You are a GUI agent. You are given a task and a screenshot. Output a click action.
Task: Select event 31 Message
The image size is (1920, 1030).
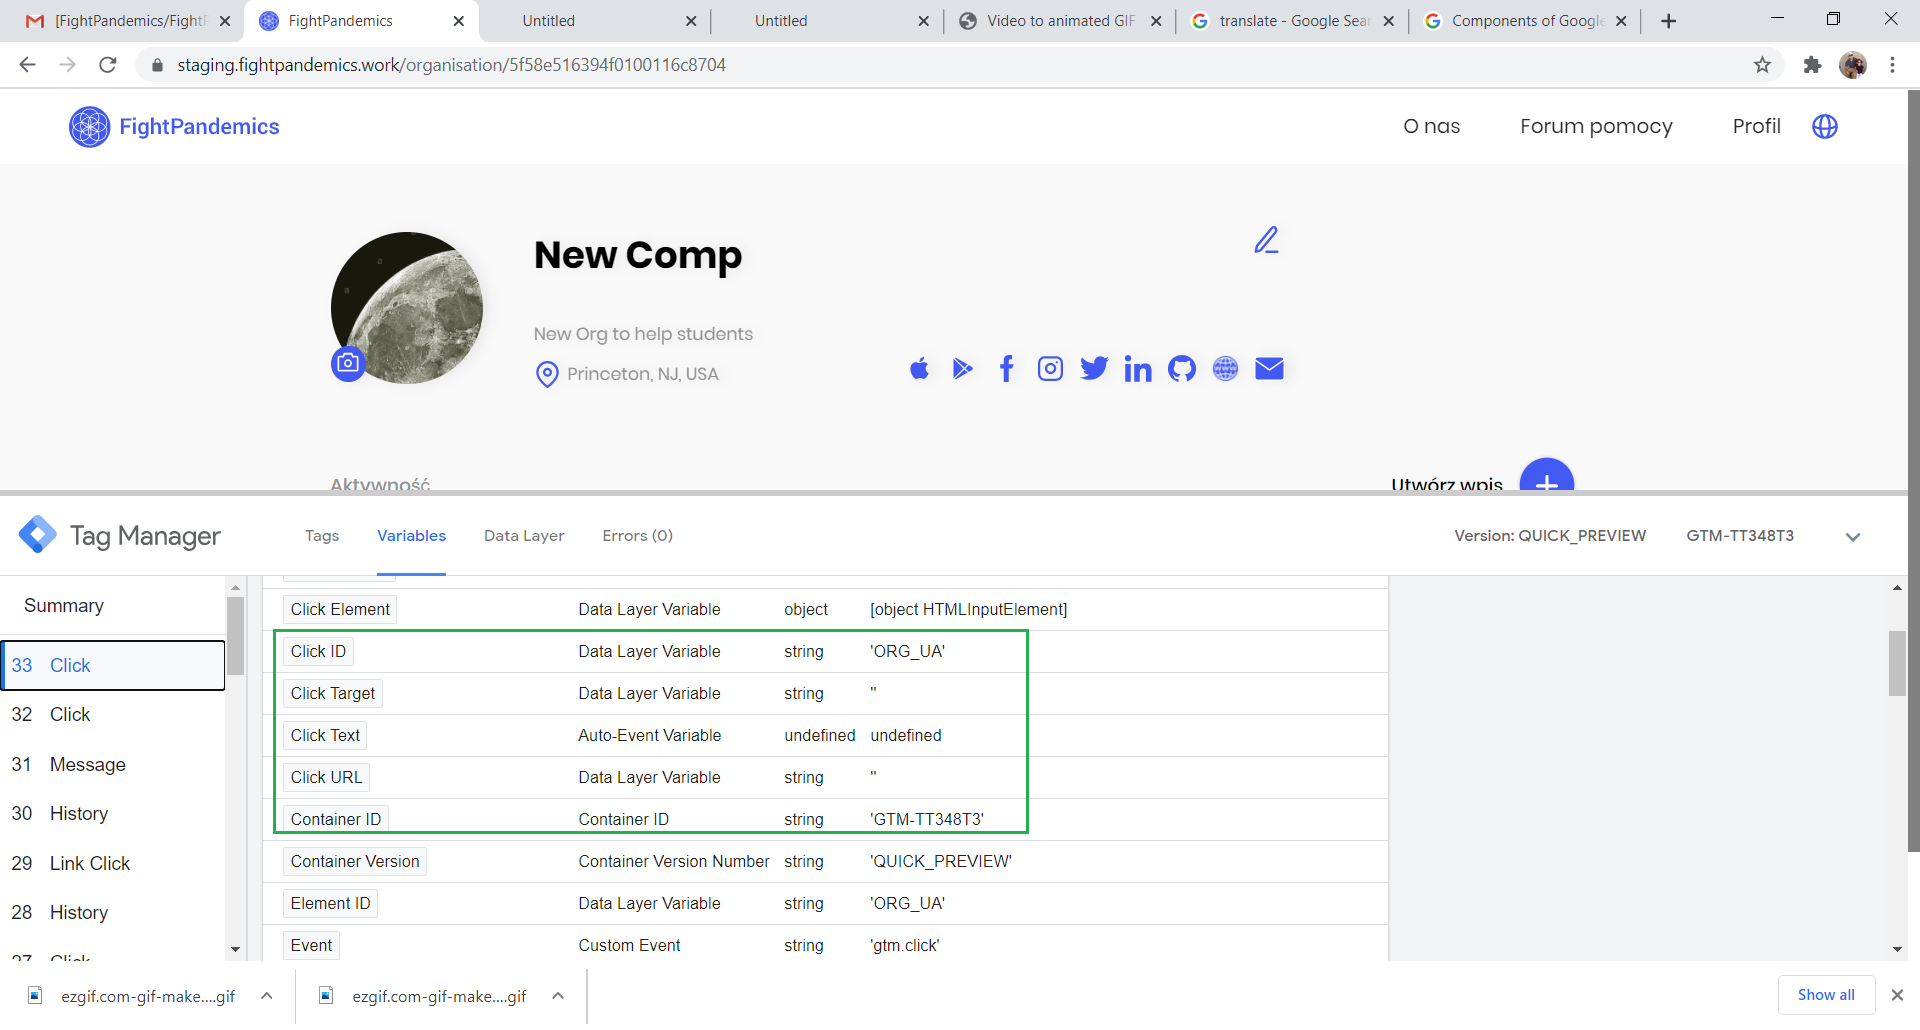pyautogui.click(x=113, y=765)
